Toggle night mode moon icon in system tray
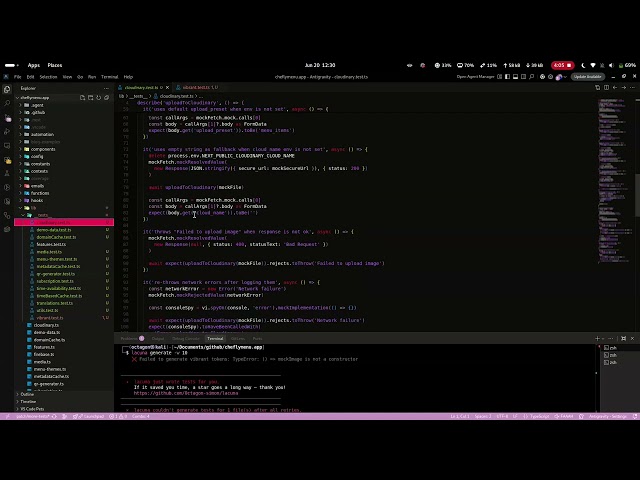 coord(583,65)
